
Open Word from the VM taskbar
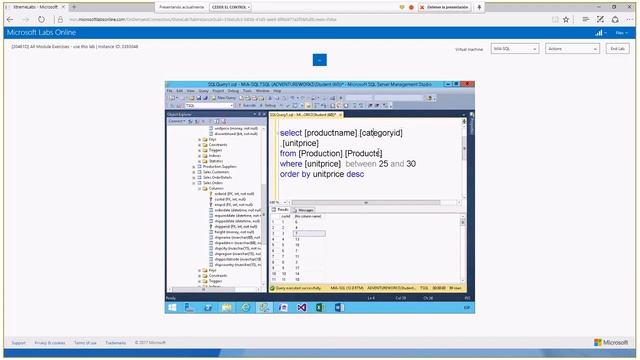pos(339,307)
